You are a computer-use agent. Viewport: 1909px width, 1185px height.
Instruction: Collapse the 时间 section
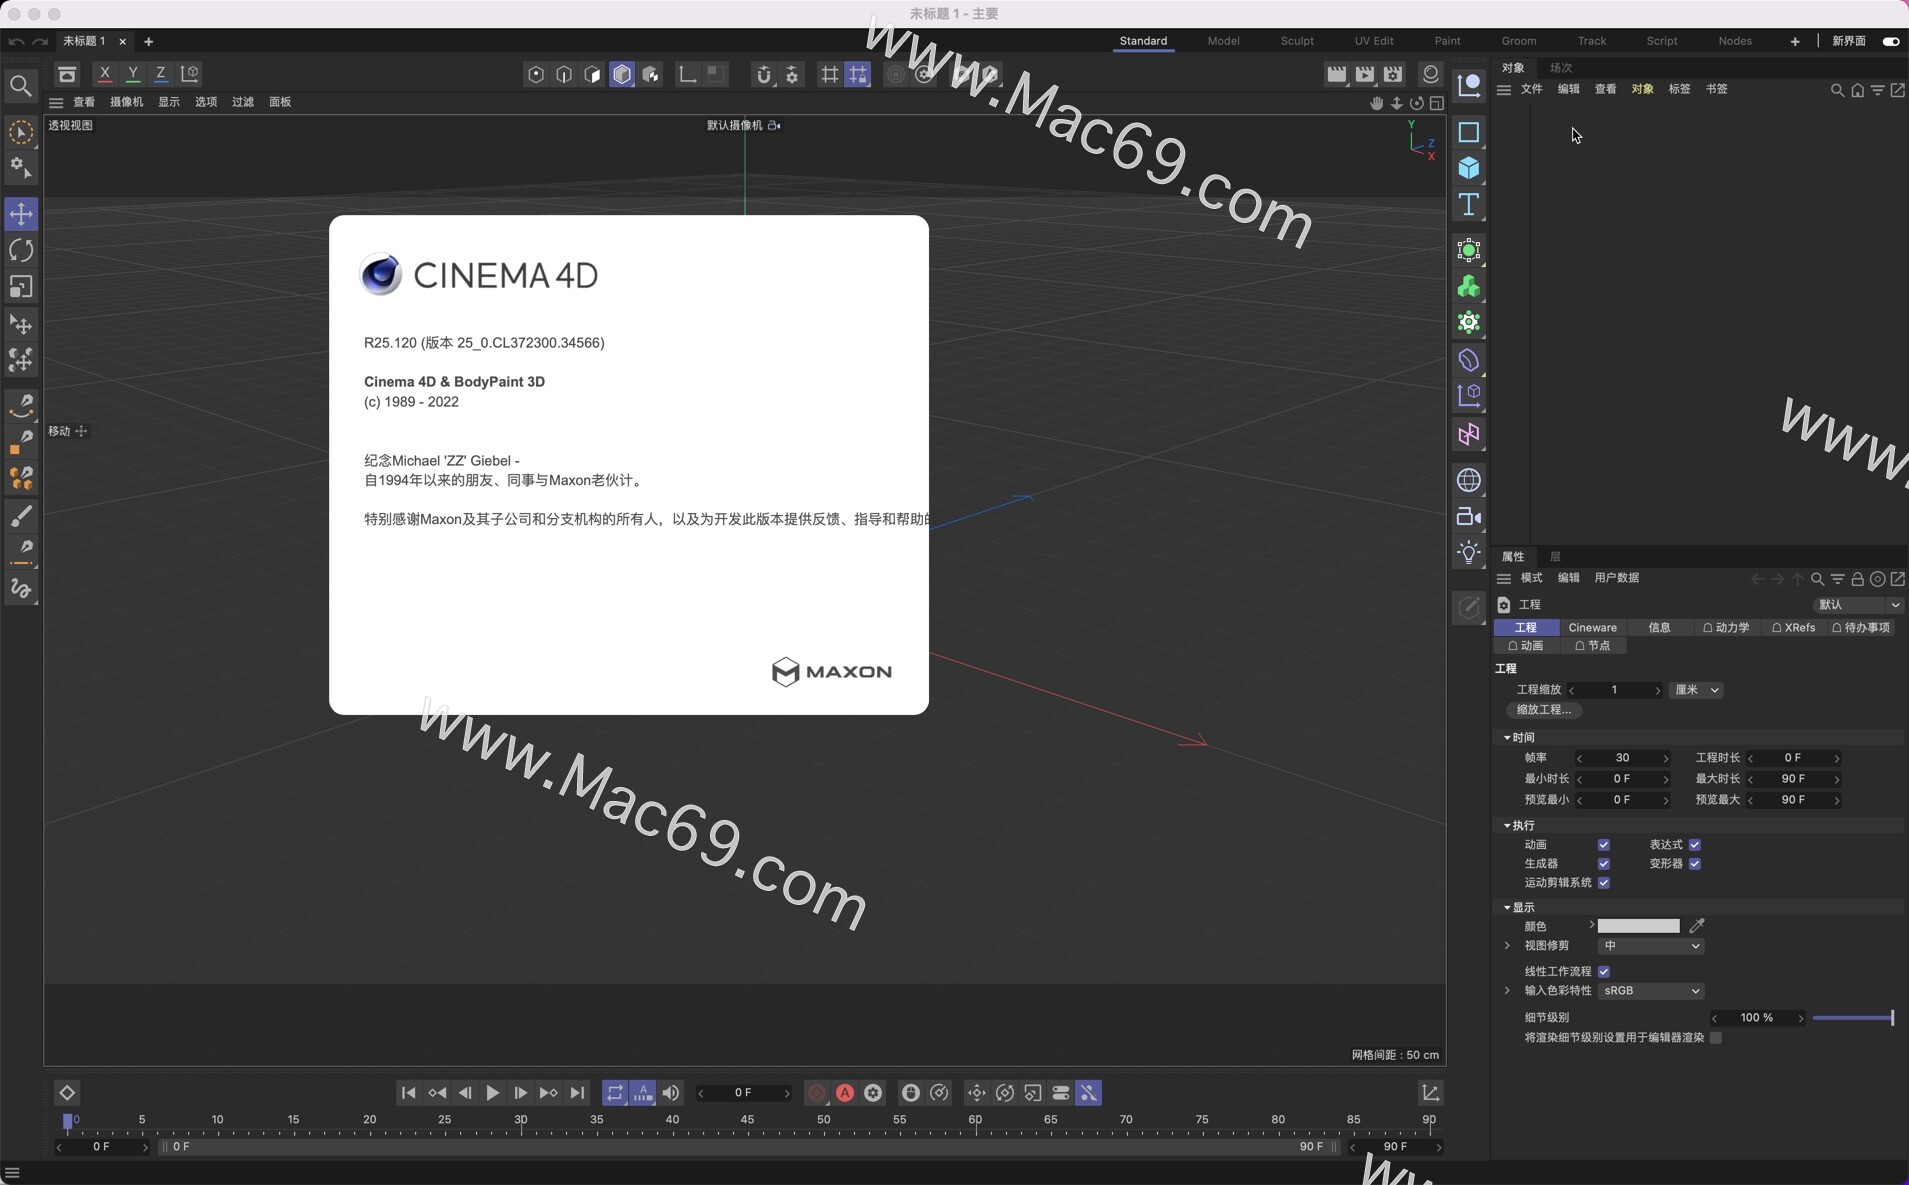pyautogui.click(x=1507, y=738)
